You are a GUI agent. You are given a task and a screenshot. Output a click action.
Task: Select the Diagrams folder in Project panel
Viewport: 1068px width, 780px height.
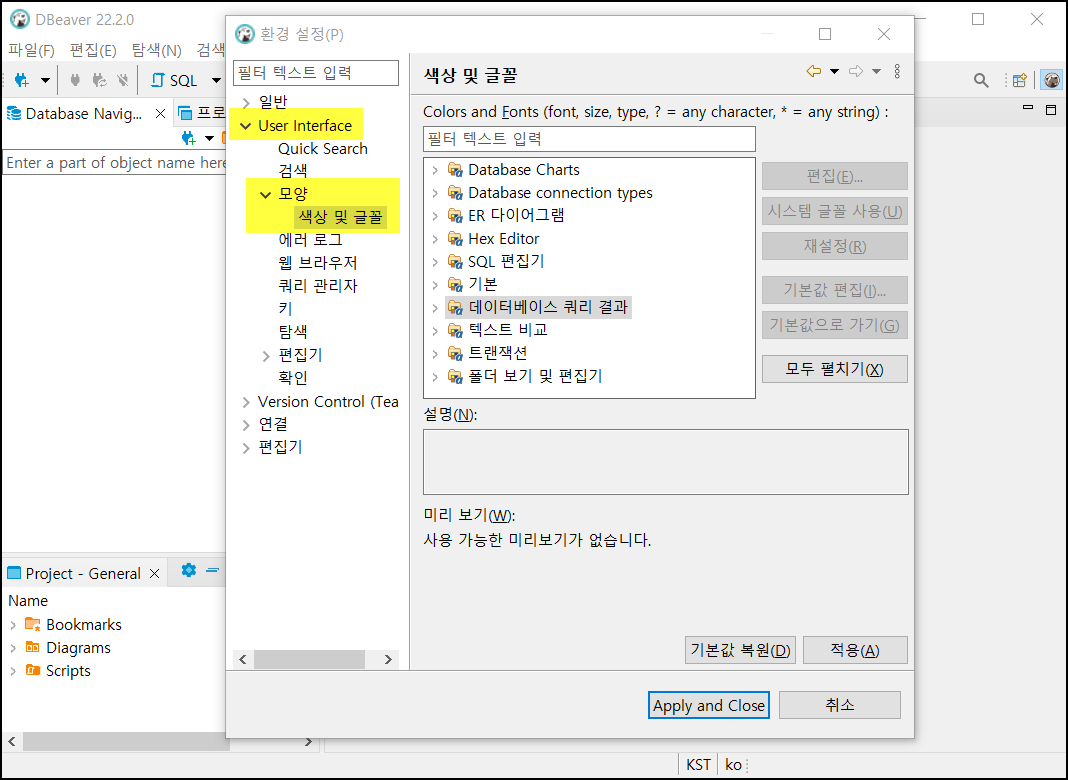point(78,648)
